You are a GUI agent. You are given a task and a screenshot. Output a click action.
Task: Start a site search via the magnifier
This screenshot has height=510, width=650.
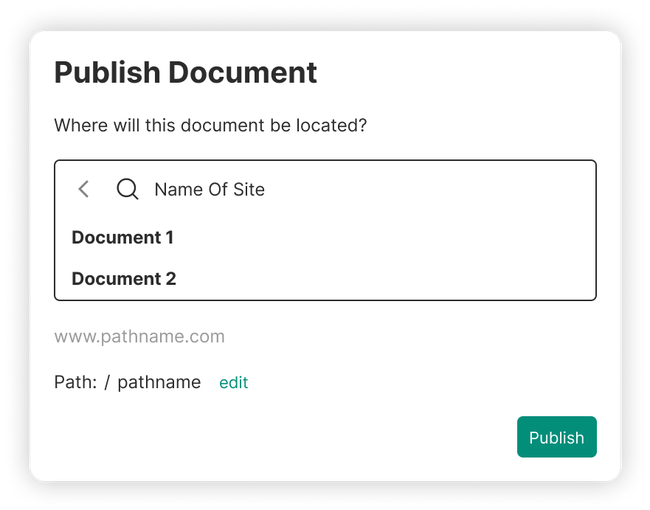[127, 189]
